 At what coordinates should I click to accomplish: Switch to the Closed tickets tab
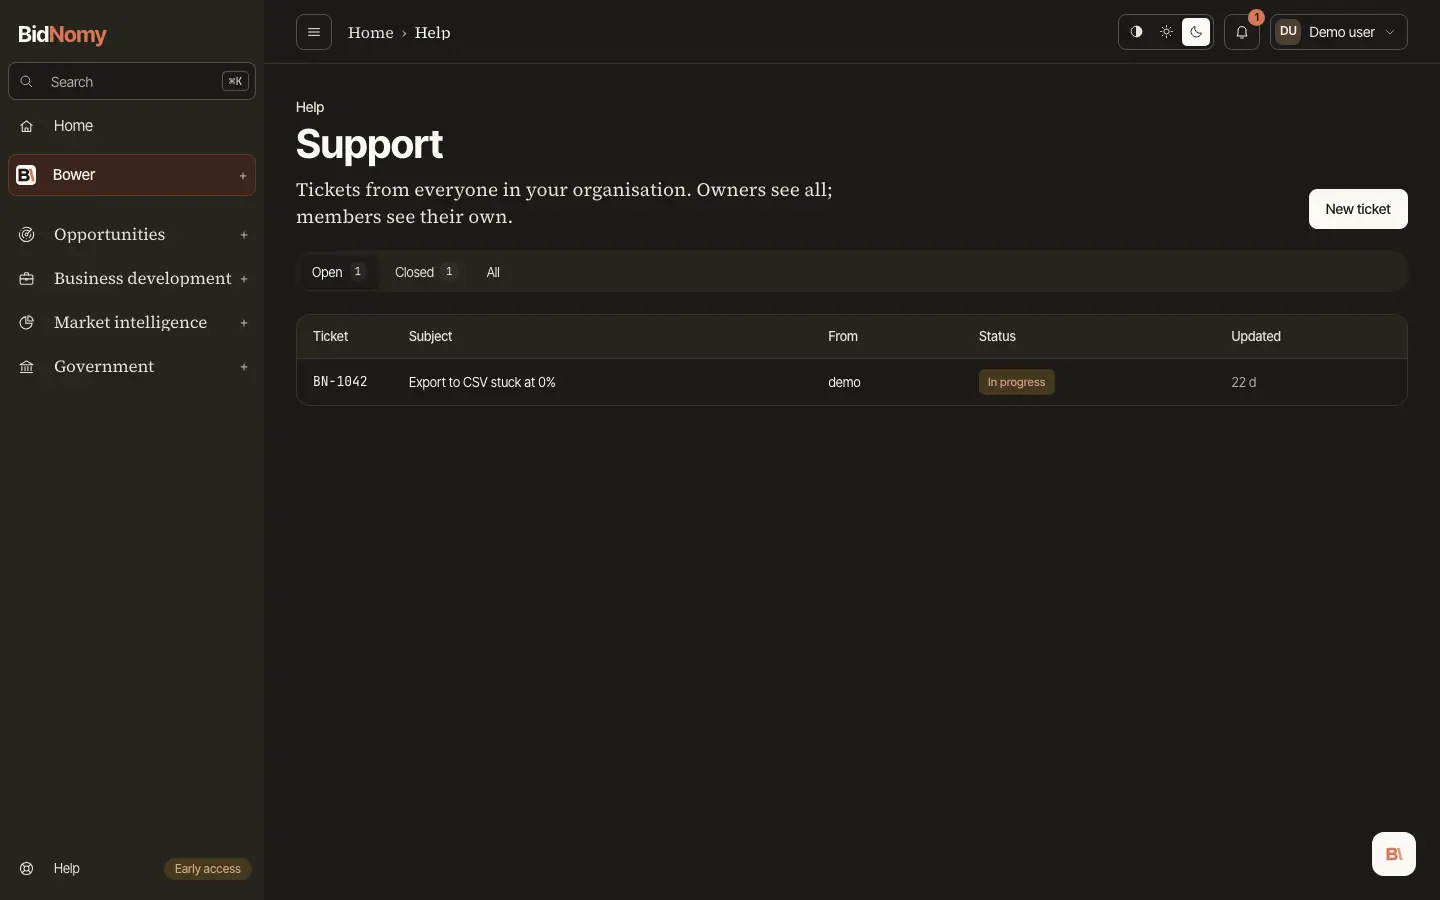coord(426,272)
